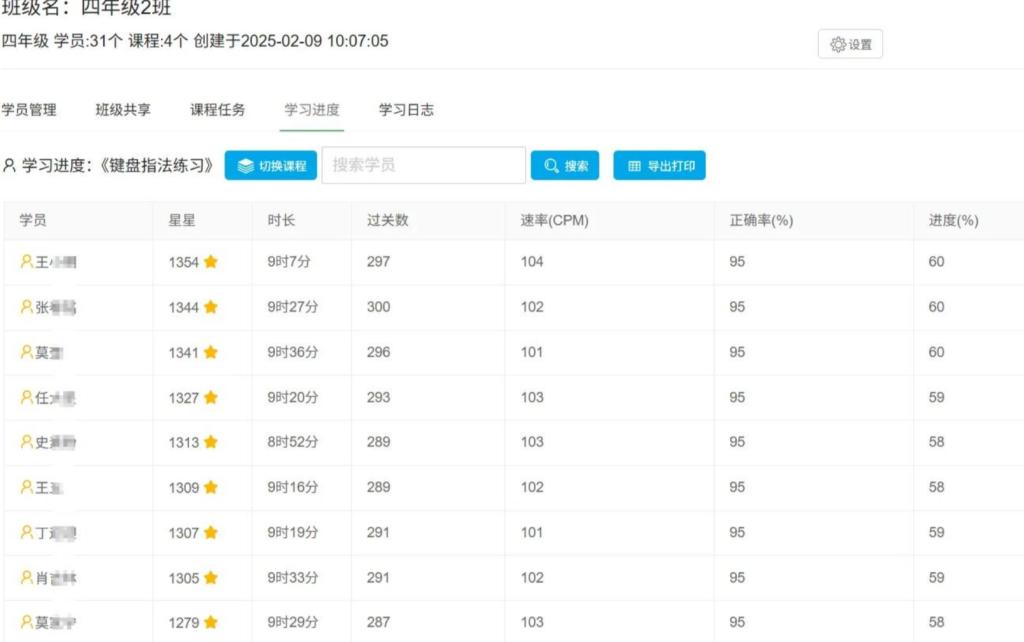Open the 学习日志 tab
This screenshot has height=642, width=1024.
(406, 110)
